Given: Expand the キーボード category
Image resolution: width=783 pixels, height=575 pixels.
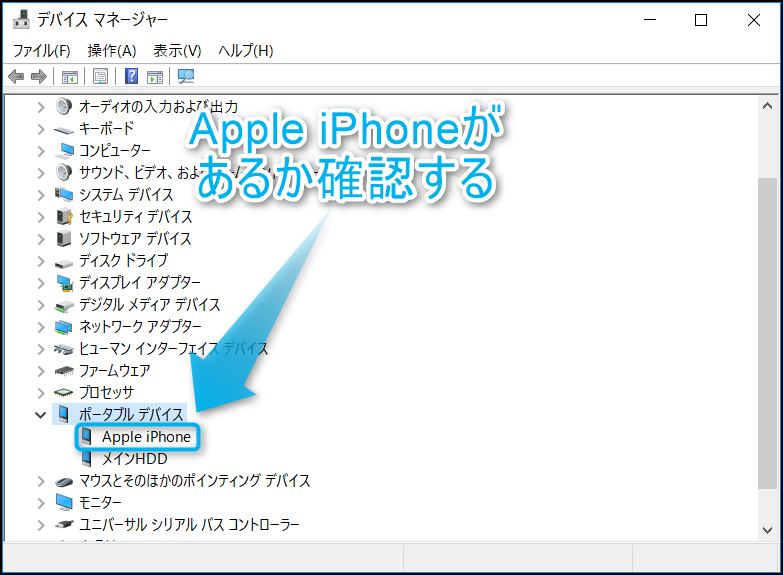Looking at the screenshot, I should (41, 128).
